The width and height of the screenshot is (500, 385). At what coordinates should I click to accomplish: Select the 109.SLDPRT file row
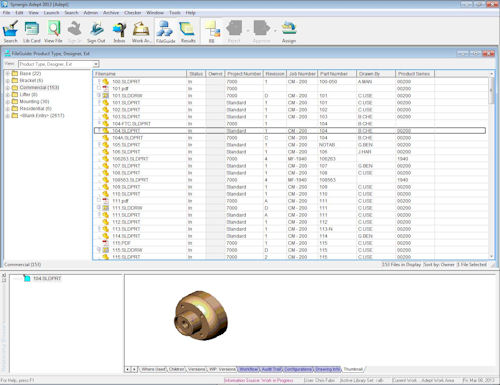pos(289,187)
